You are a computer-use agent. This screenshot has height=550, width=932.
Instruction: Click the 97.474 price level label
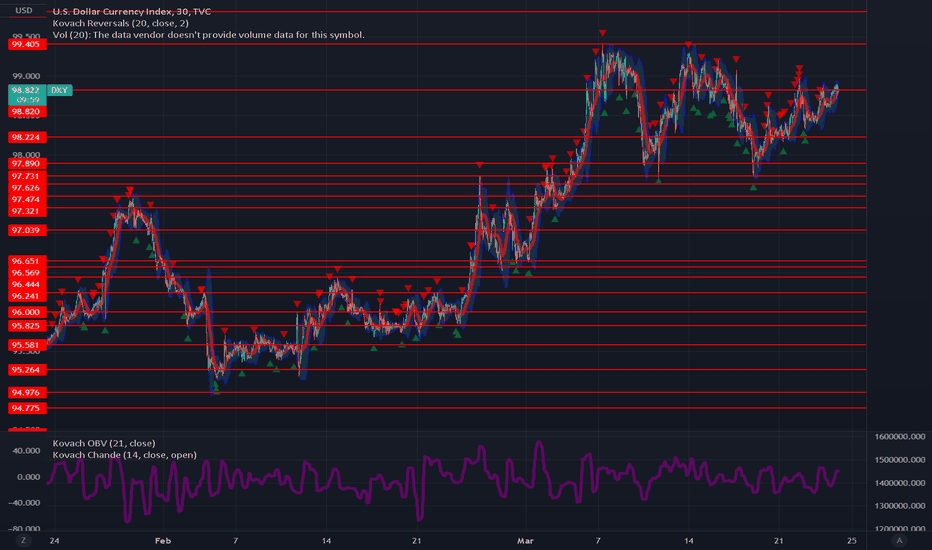coord(27,199)
